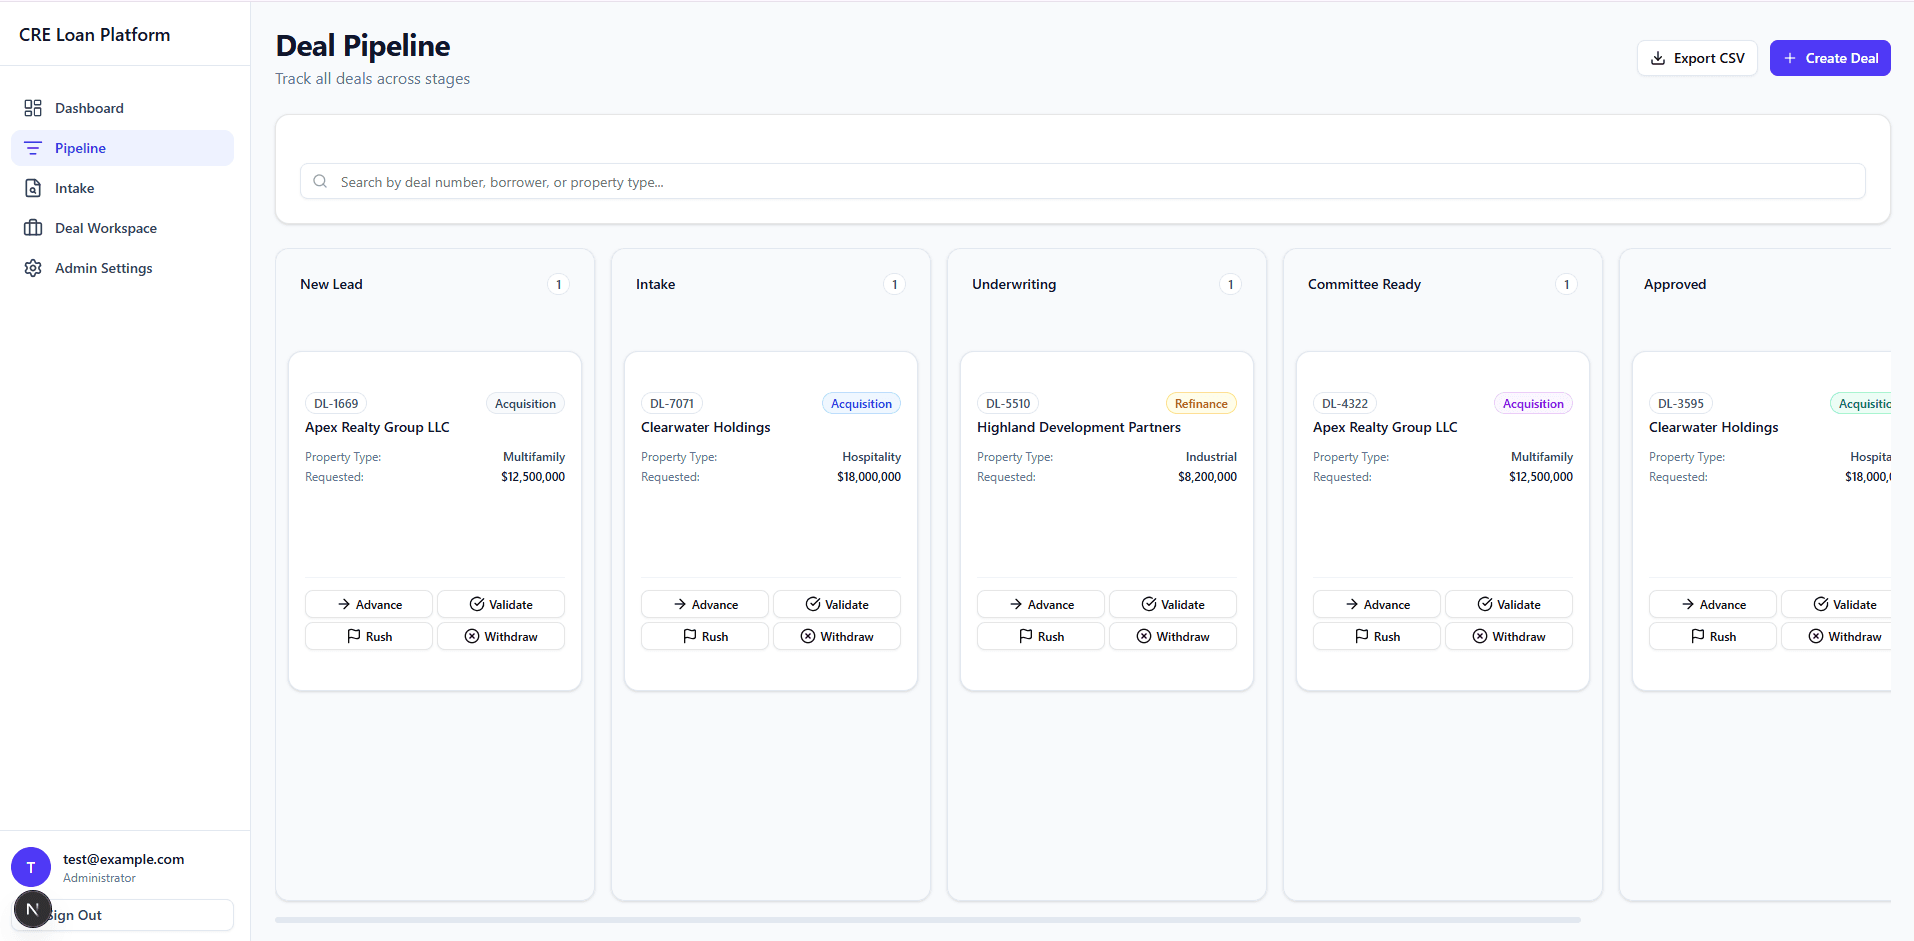The height and width of the screenshot is (941, 1914).
Task: Withdraw deal DL-7071
Action: pyautogui.click(x=837, y=636)
